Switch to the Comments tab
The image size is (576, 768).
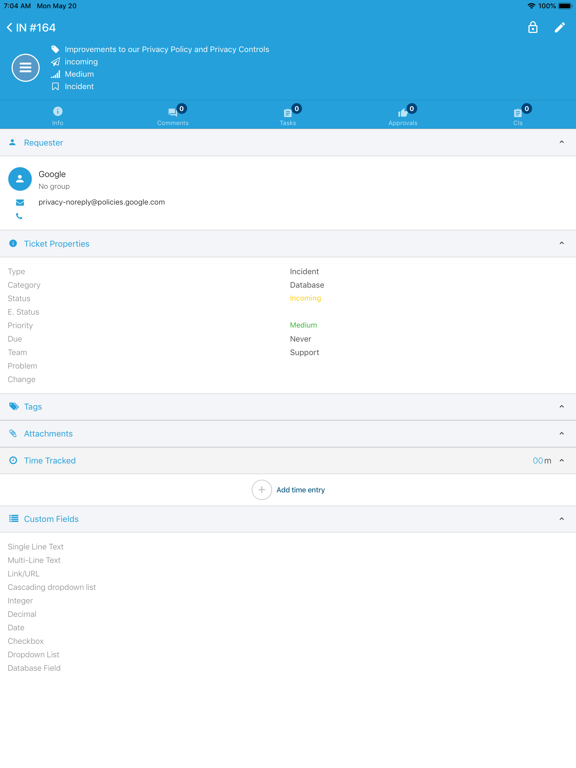click(x=172, y=116)
